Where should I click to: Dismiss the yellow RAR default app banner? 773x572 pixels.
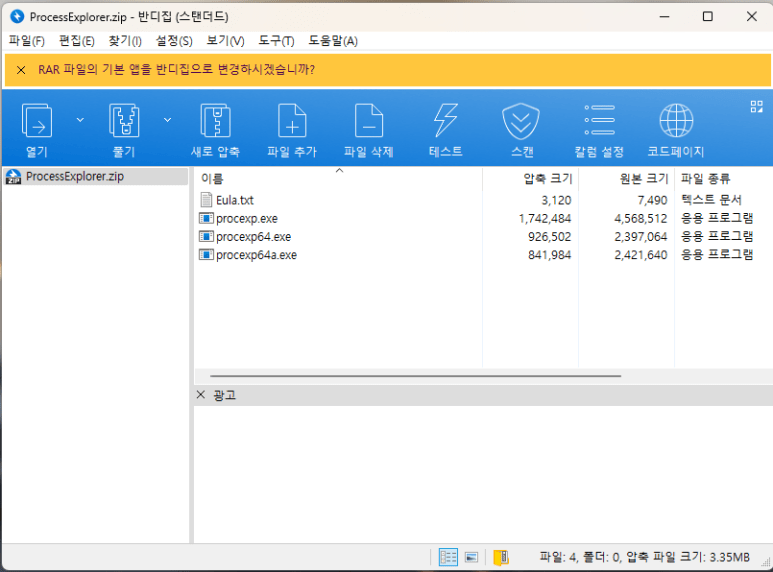[21, 70]
